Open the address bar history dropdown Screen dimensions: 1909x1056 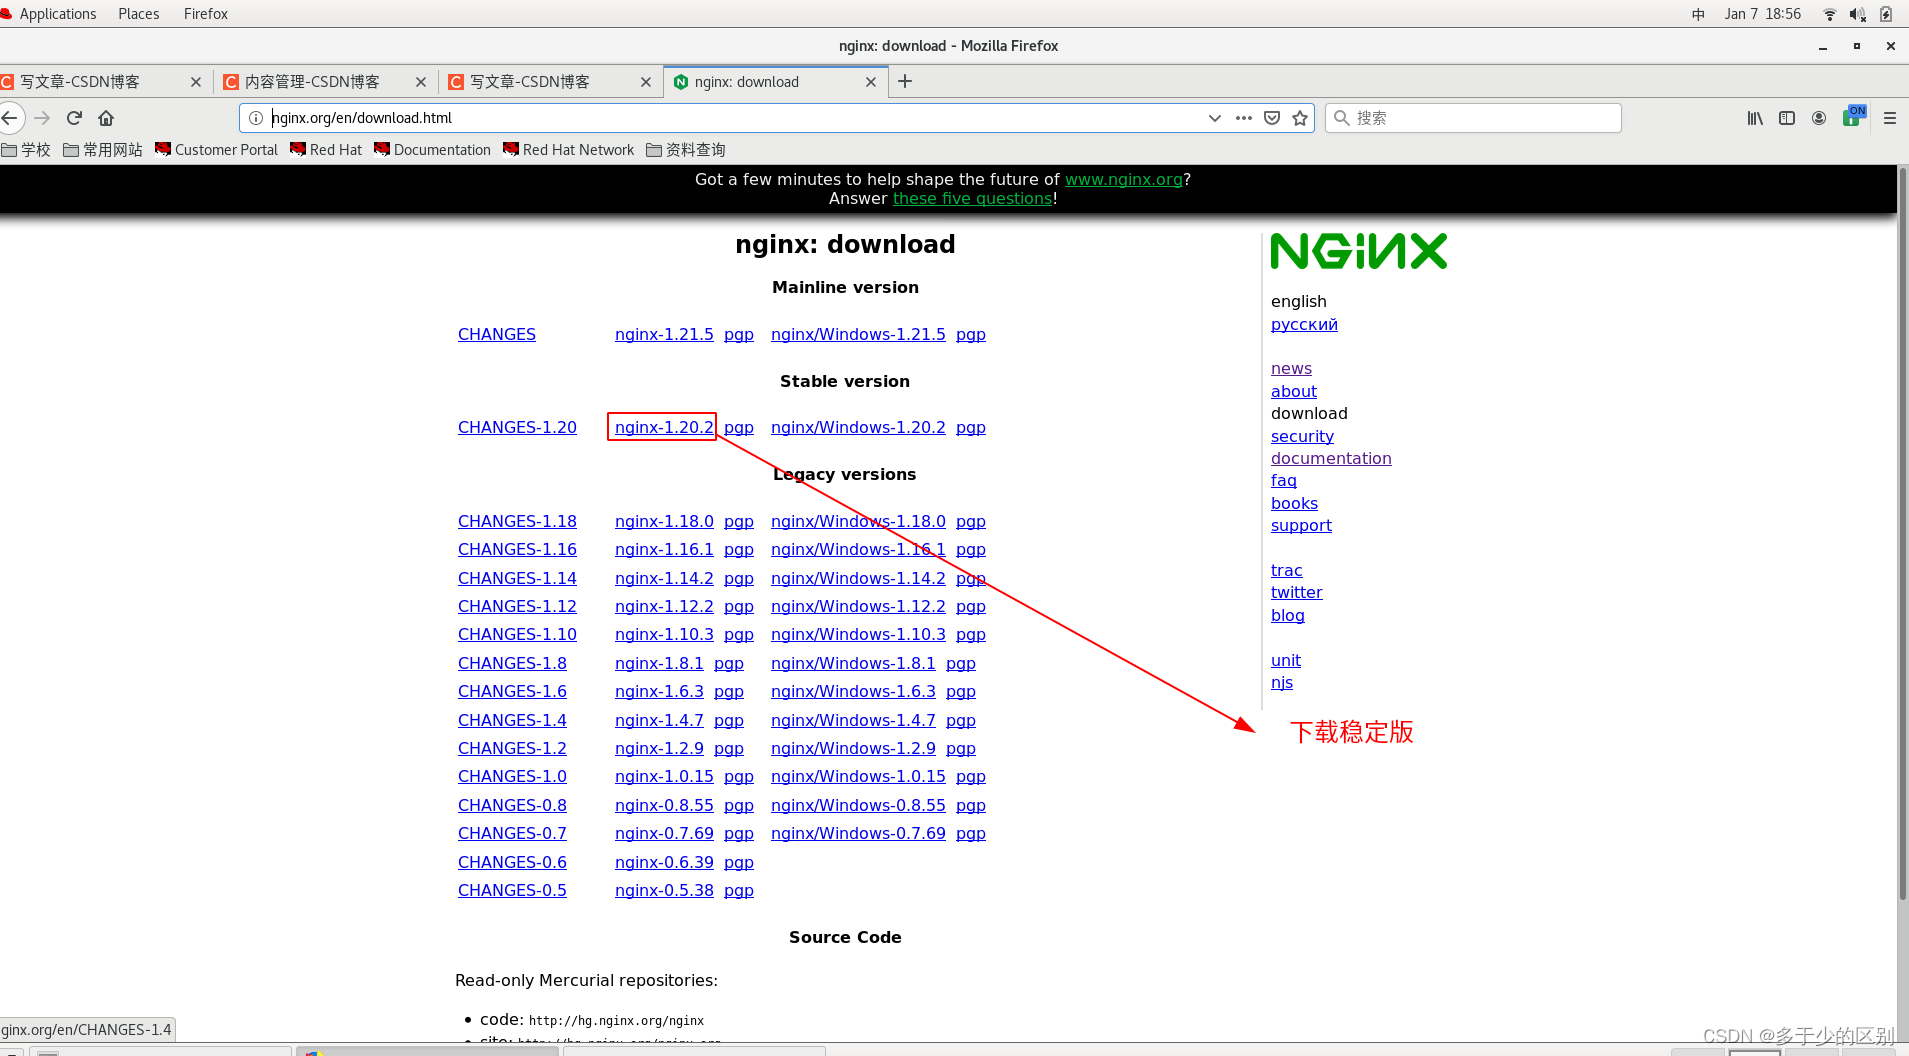[1214, 118]
